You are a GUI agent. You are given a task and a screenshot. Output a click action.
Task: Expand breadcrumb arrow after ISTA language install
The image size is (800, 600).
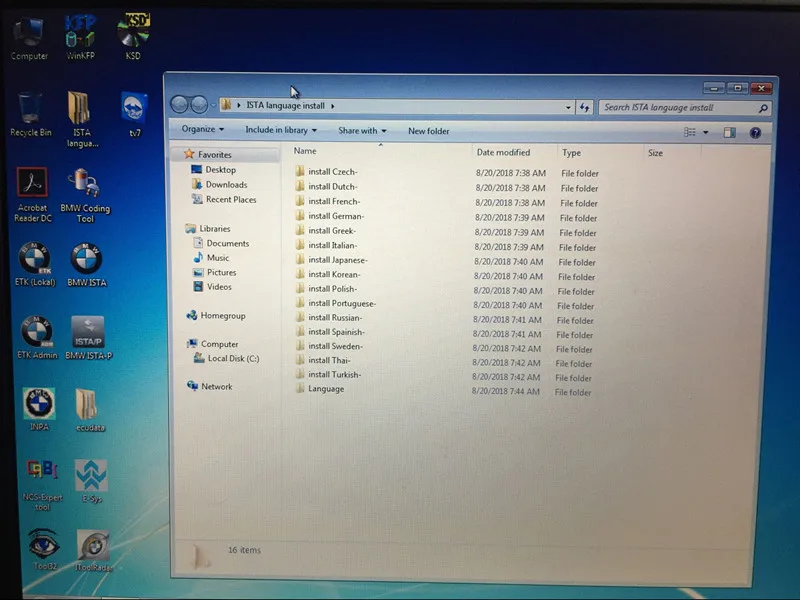(333, 106)
